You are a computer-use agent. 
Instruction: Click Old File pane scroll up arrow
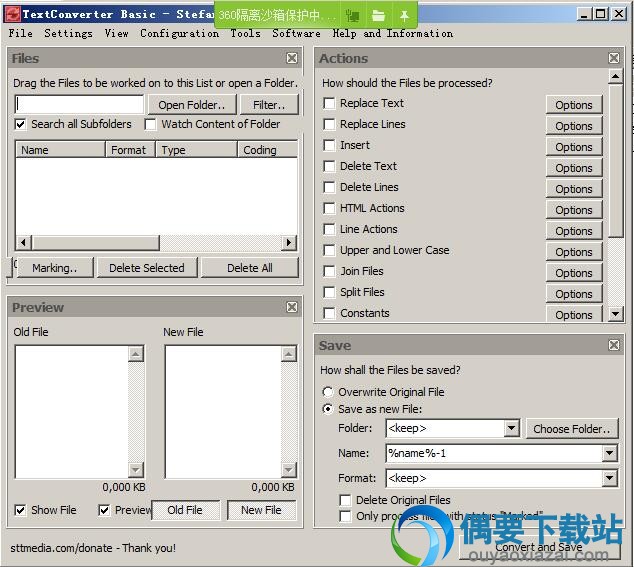[135, 354]
